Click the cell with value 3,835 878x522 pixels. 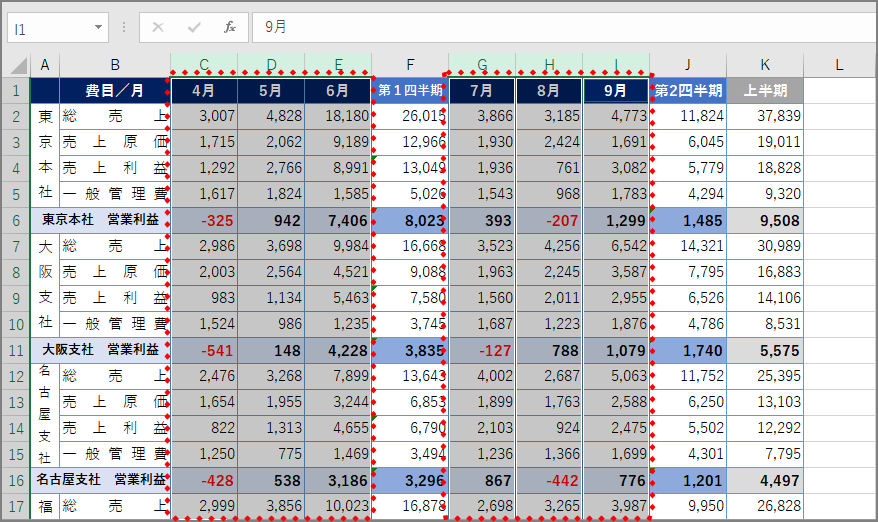[410, 351]
